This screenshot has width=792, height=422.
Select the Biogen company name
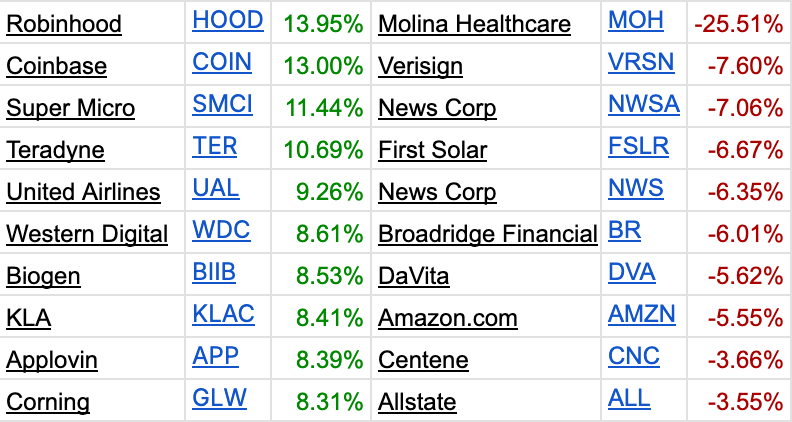click(43, 276)
